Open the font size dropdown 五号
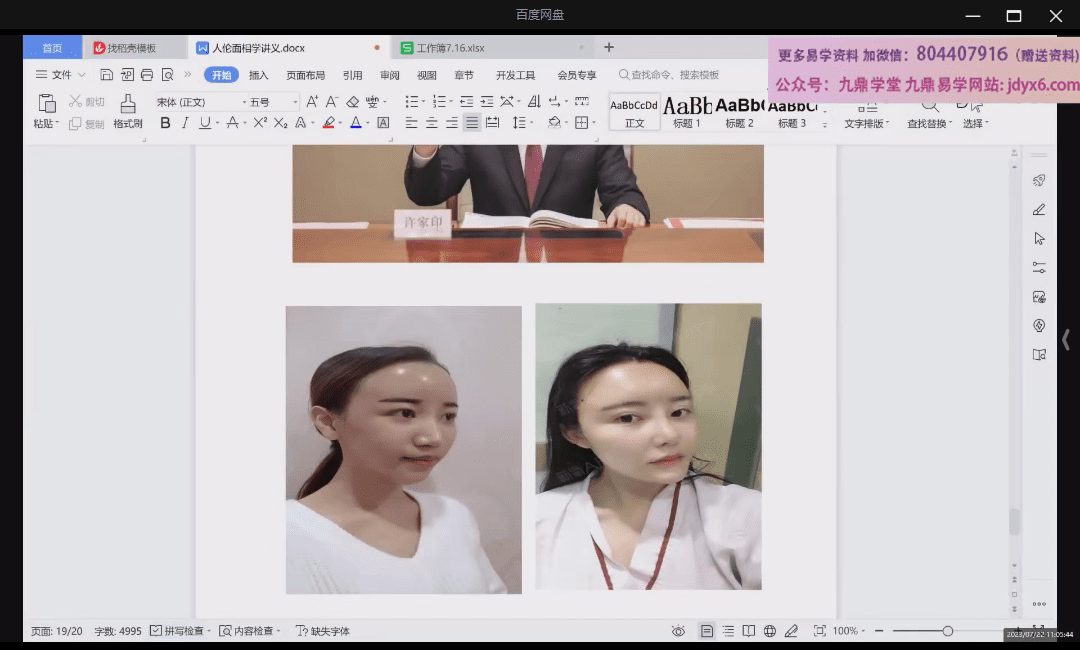The width and height of the screenshot is (1080, 650). 273,102
